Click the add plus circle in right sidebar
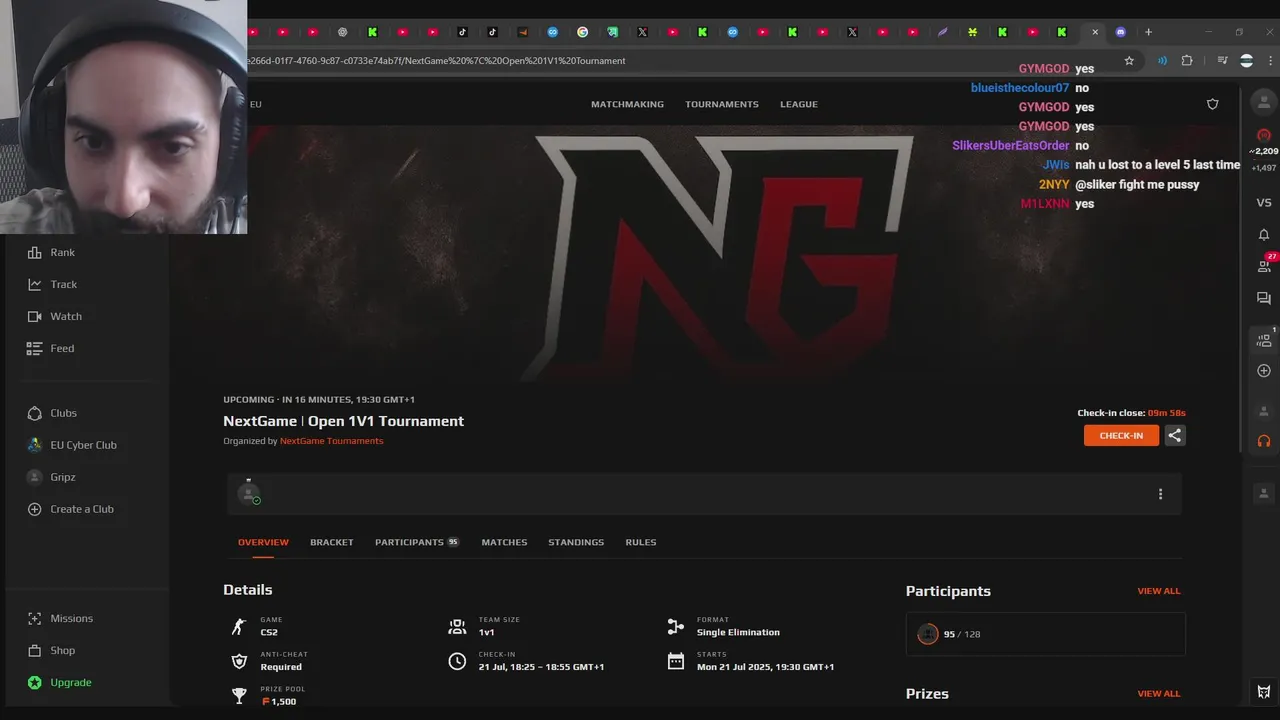Image resolution: width=1280 pixels, height=720 pixels. (1264, 371)
